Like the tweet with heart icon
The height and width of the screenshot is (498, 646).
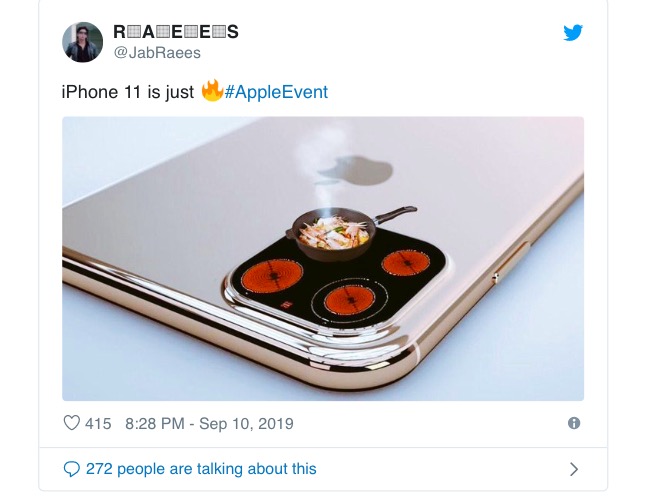point(72,423)
